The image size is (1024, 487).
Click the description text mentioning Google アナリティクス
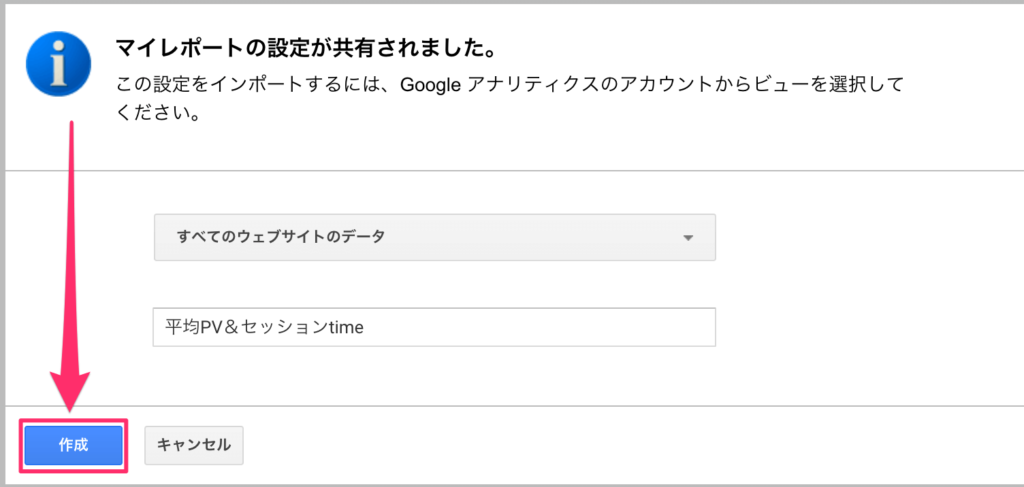click(509, 98)
